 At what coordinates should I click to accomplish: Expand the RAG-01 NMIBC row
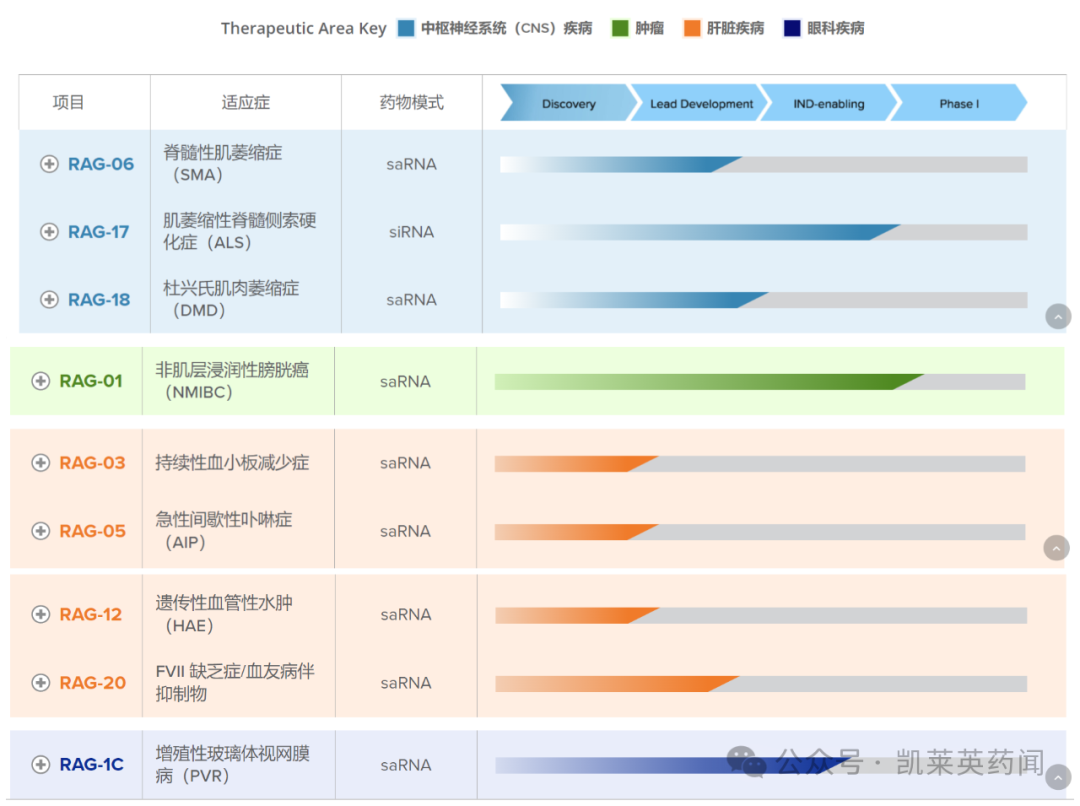[x=40, y=381]
